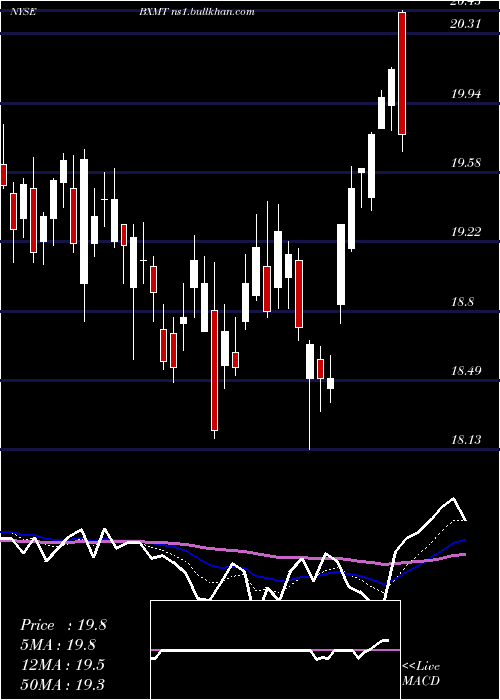Image resolution: width=500 pixels, height=700 pixels.
Task: Click the Price : 19.8 readout
Action: pos(63,625)
